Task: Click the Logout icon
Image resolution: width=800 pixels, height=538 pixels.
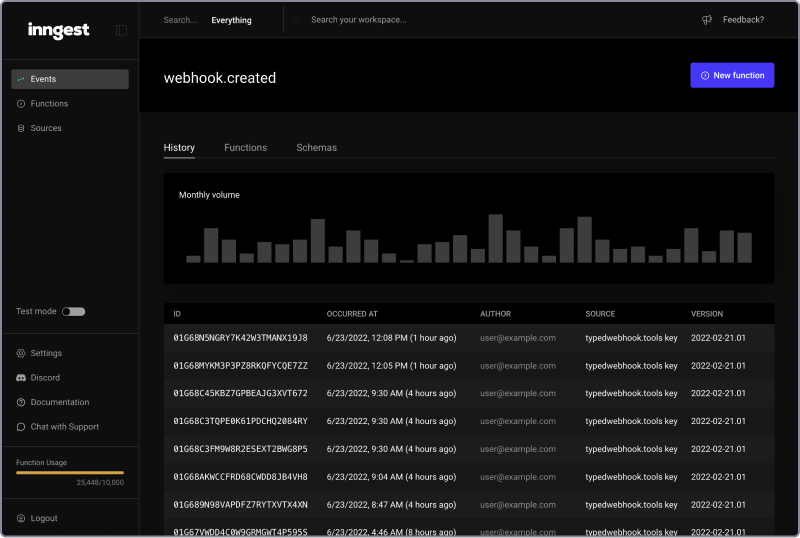Action: pyautogui.click(x=21, y=518)
